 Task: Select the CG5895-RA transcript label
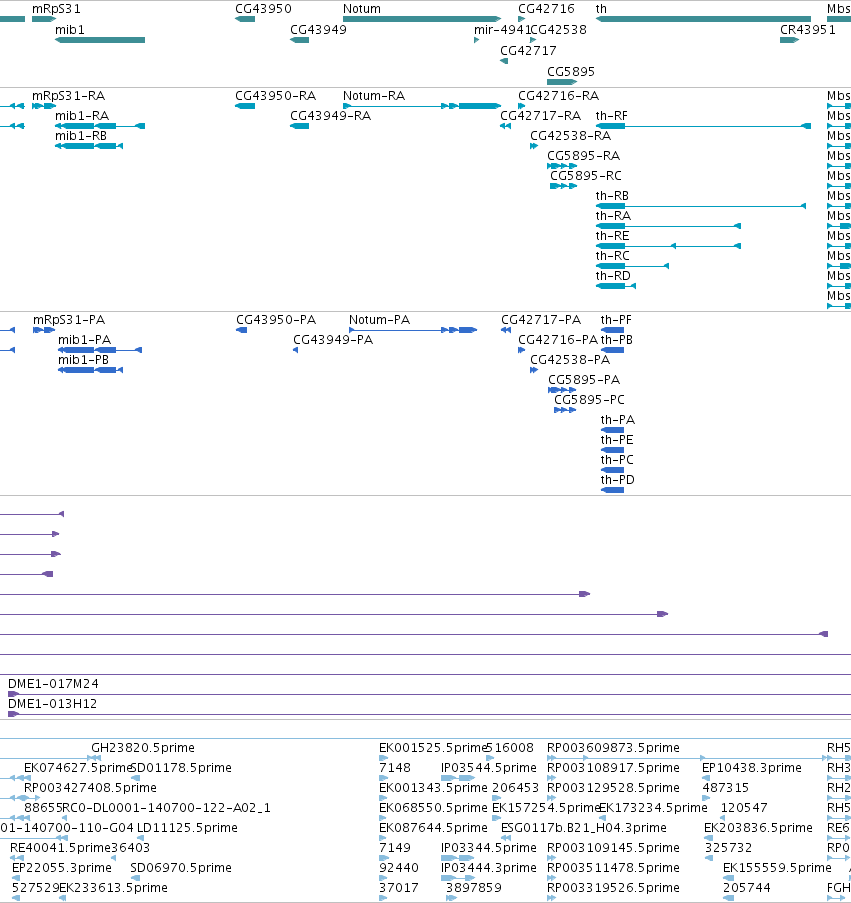tap(583, 156)
